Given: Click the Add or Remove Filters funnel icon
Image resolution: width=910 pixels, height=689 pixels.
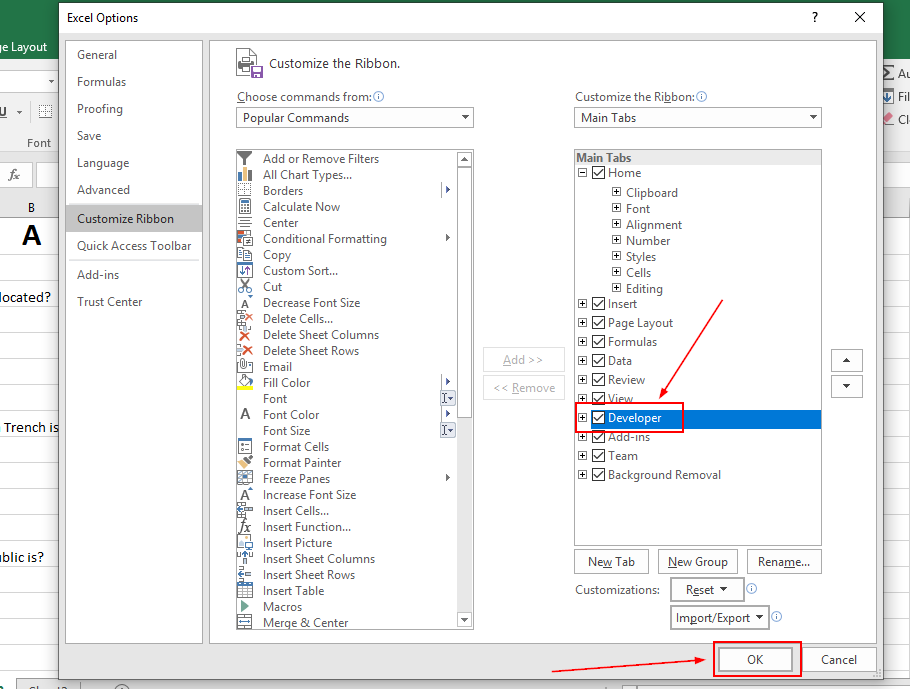Looking at the screenshot, I should [245, 158].
